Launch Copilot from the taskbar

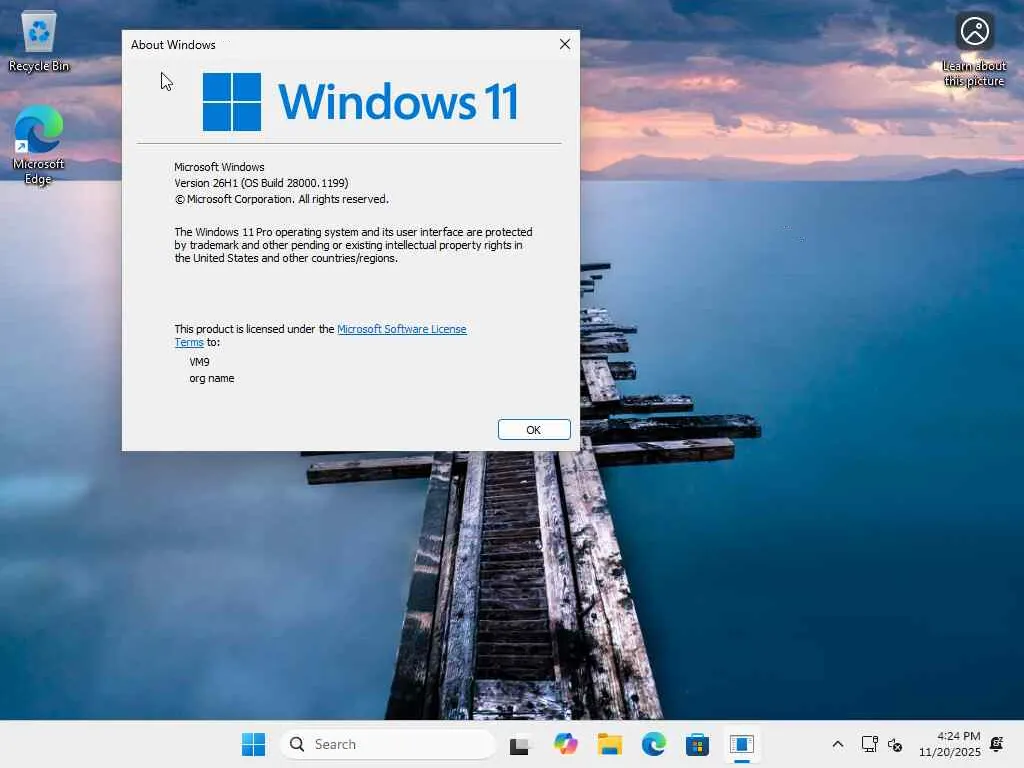tap(566, 744)
